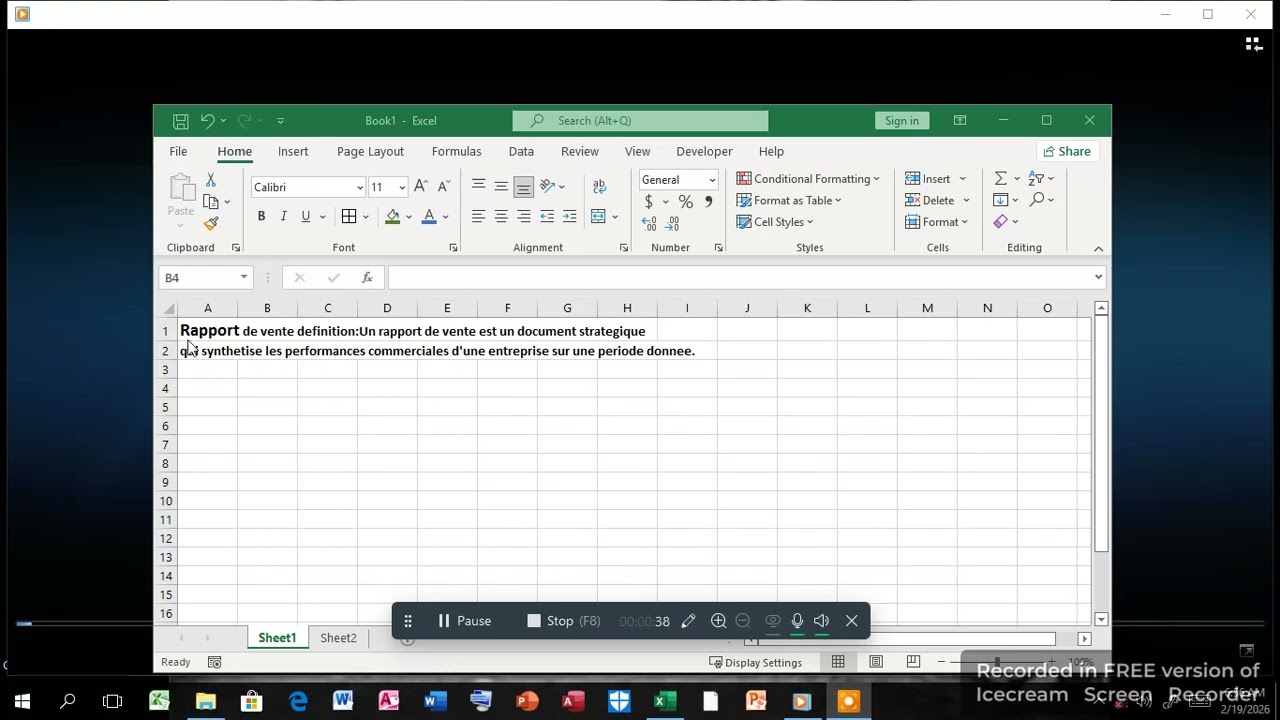Screen dimensions: 1280x720
Task: Click the Share button
Action: click(1066, 151)
